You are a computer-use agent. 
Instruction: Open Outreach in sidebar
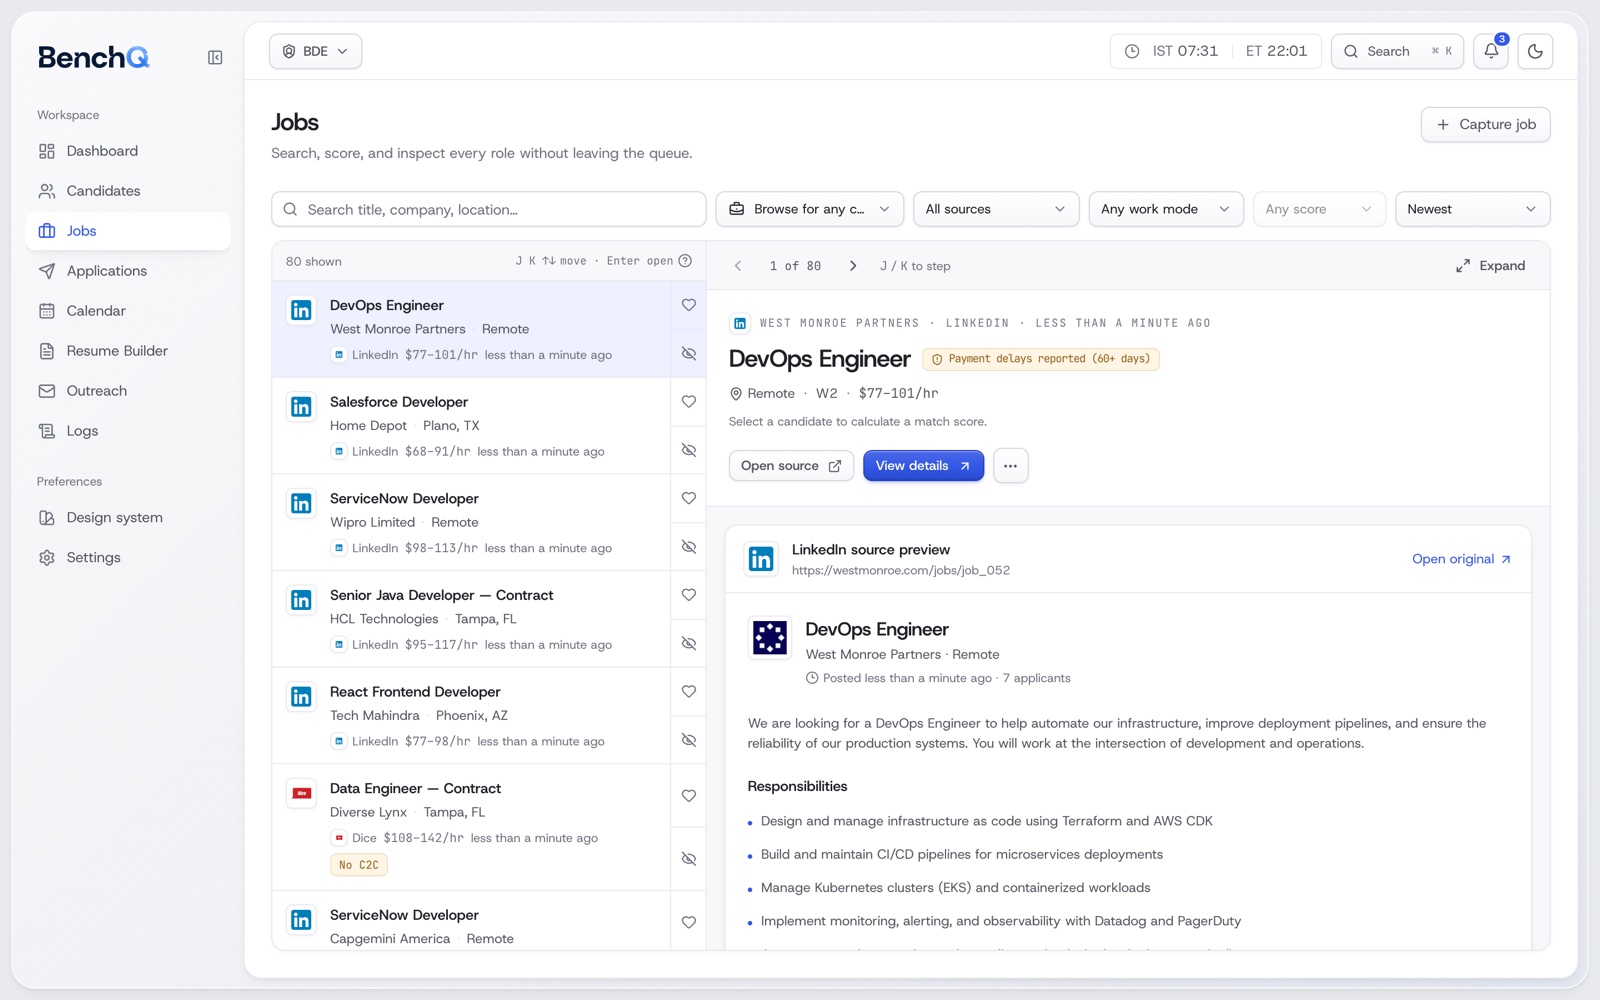coord(128,391)
